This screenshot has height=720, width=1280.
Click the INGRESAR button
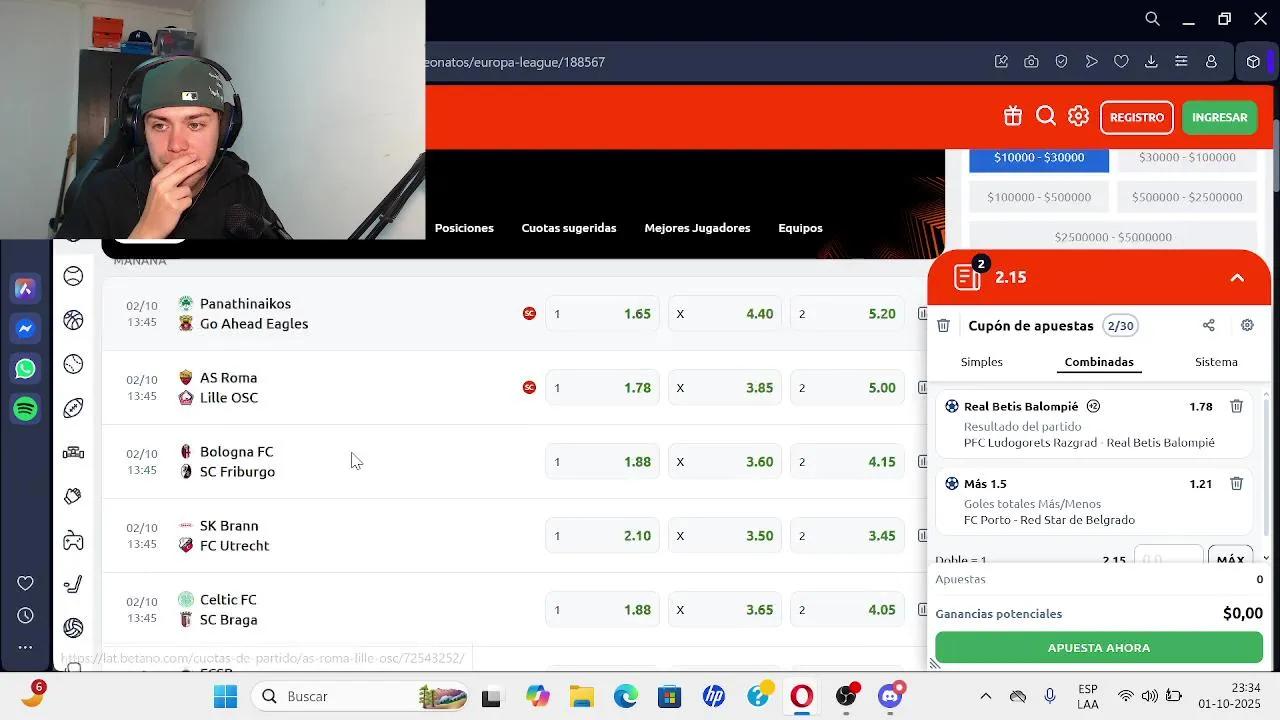(x=1219, y=117)
